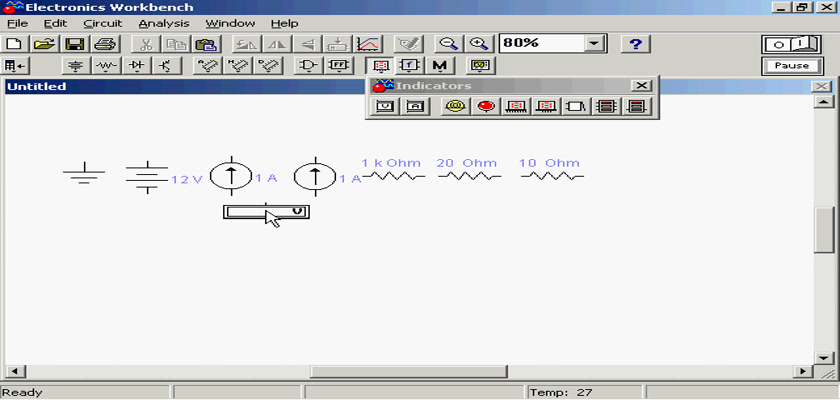Flip the component horizontally

pyautogui.click(x=278, y=44)
